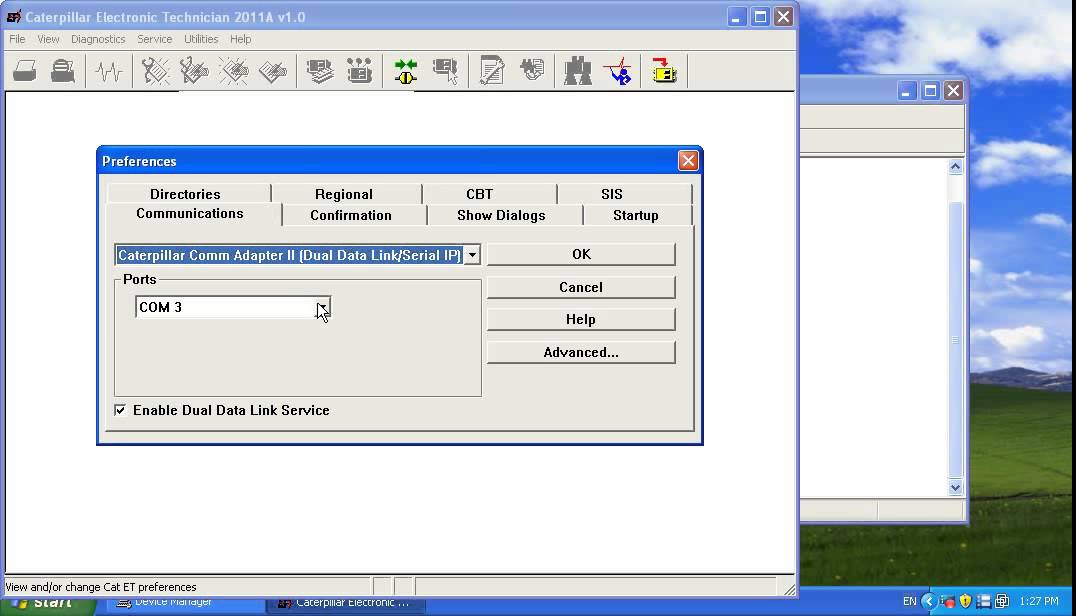This screenshot has width=1076, height=616.
Task: Click the red and blue graph figure icon
Action: 618,71
